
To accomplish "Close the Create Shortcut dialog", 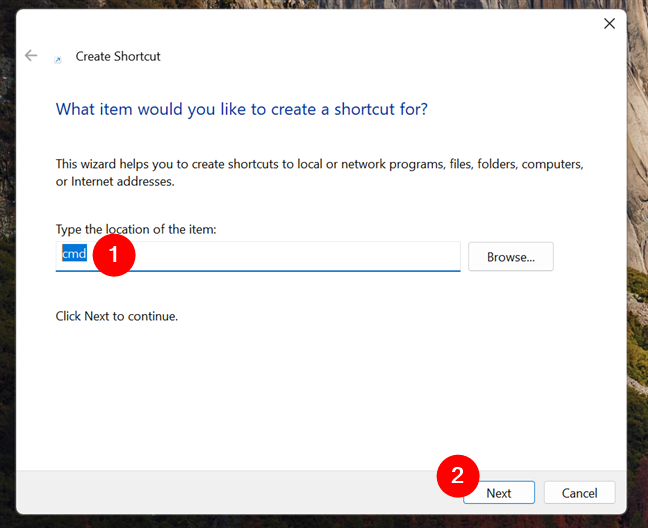I will point(609,24).
